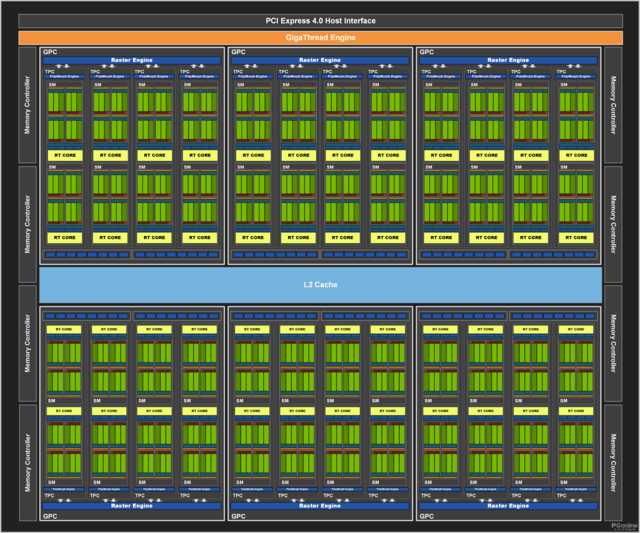640x533 pixels.
Task: Click the PCI Express 4.0 Host Interface bar
Action: [320, 21]
